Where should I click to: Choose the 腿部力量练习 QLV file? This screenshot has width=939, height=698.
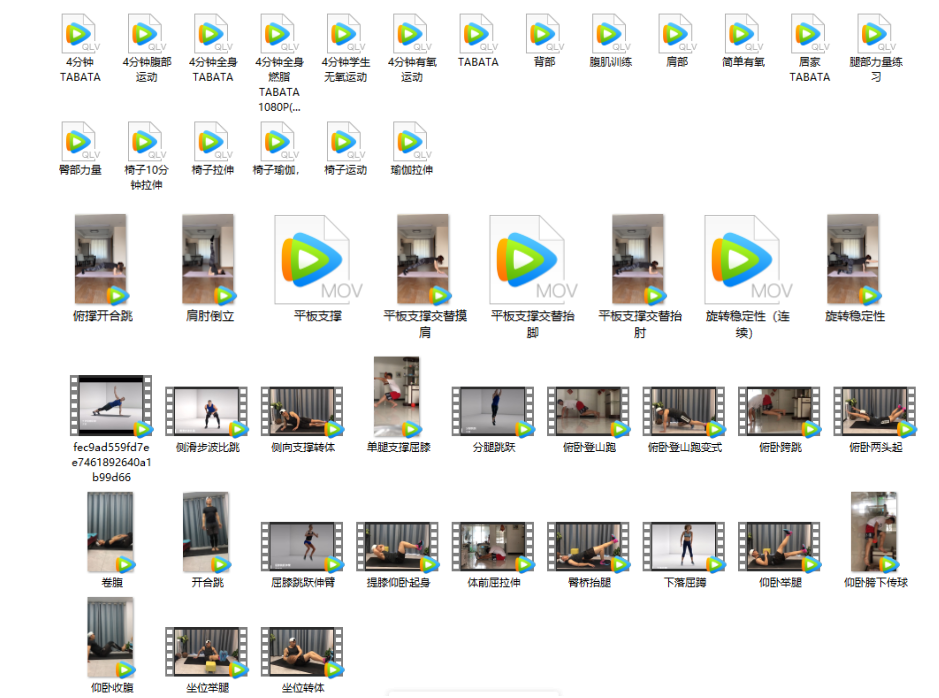875,34
